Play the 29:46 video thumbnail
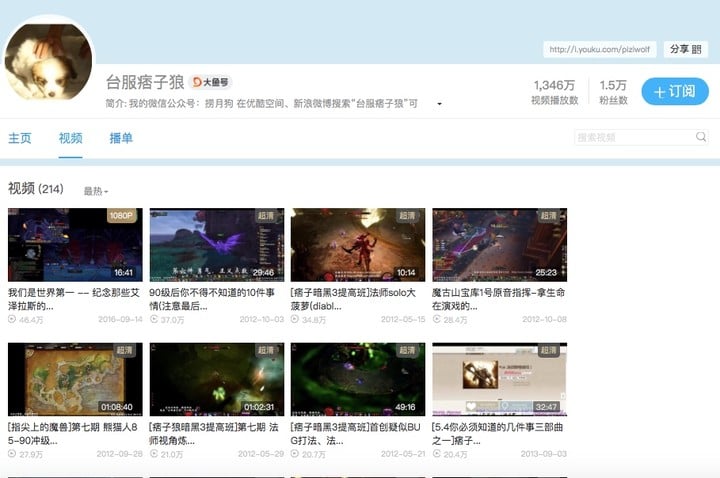The height and width of the screenshot is (478, 720). (217, 245)
